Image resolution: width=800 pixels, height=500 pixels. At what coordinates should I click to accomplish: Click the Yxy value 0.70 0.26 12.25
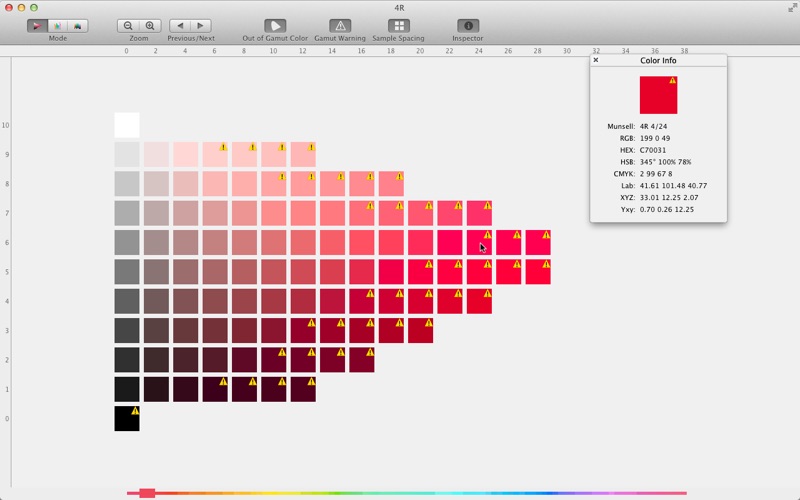pos(667,209)
